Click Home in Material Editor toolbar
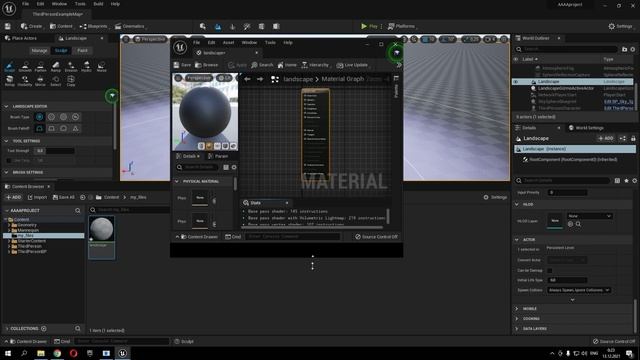 point(287,65)
